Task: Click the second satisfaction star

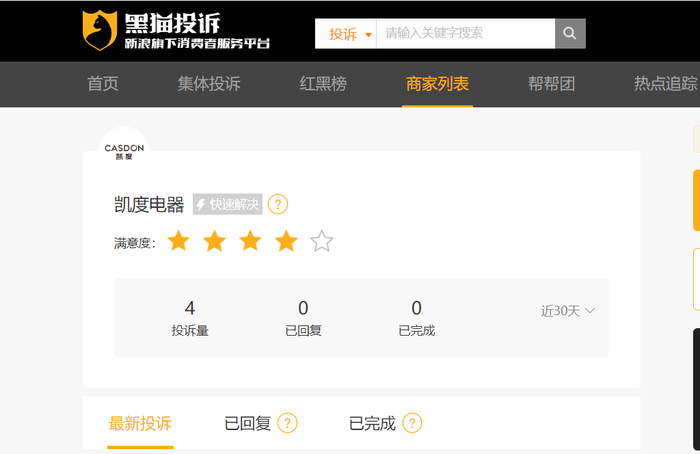Action: (214, 241)
